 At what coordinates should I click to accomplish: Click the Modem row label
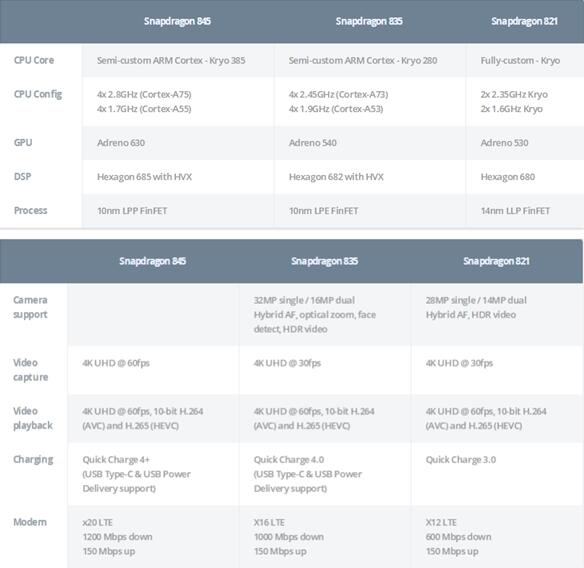point(30,522)
